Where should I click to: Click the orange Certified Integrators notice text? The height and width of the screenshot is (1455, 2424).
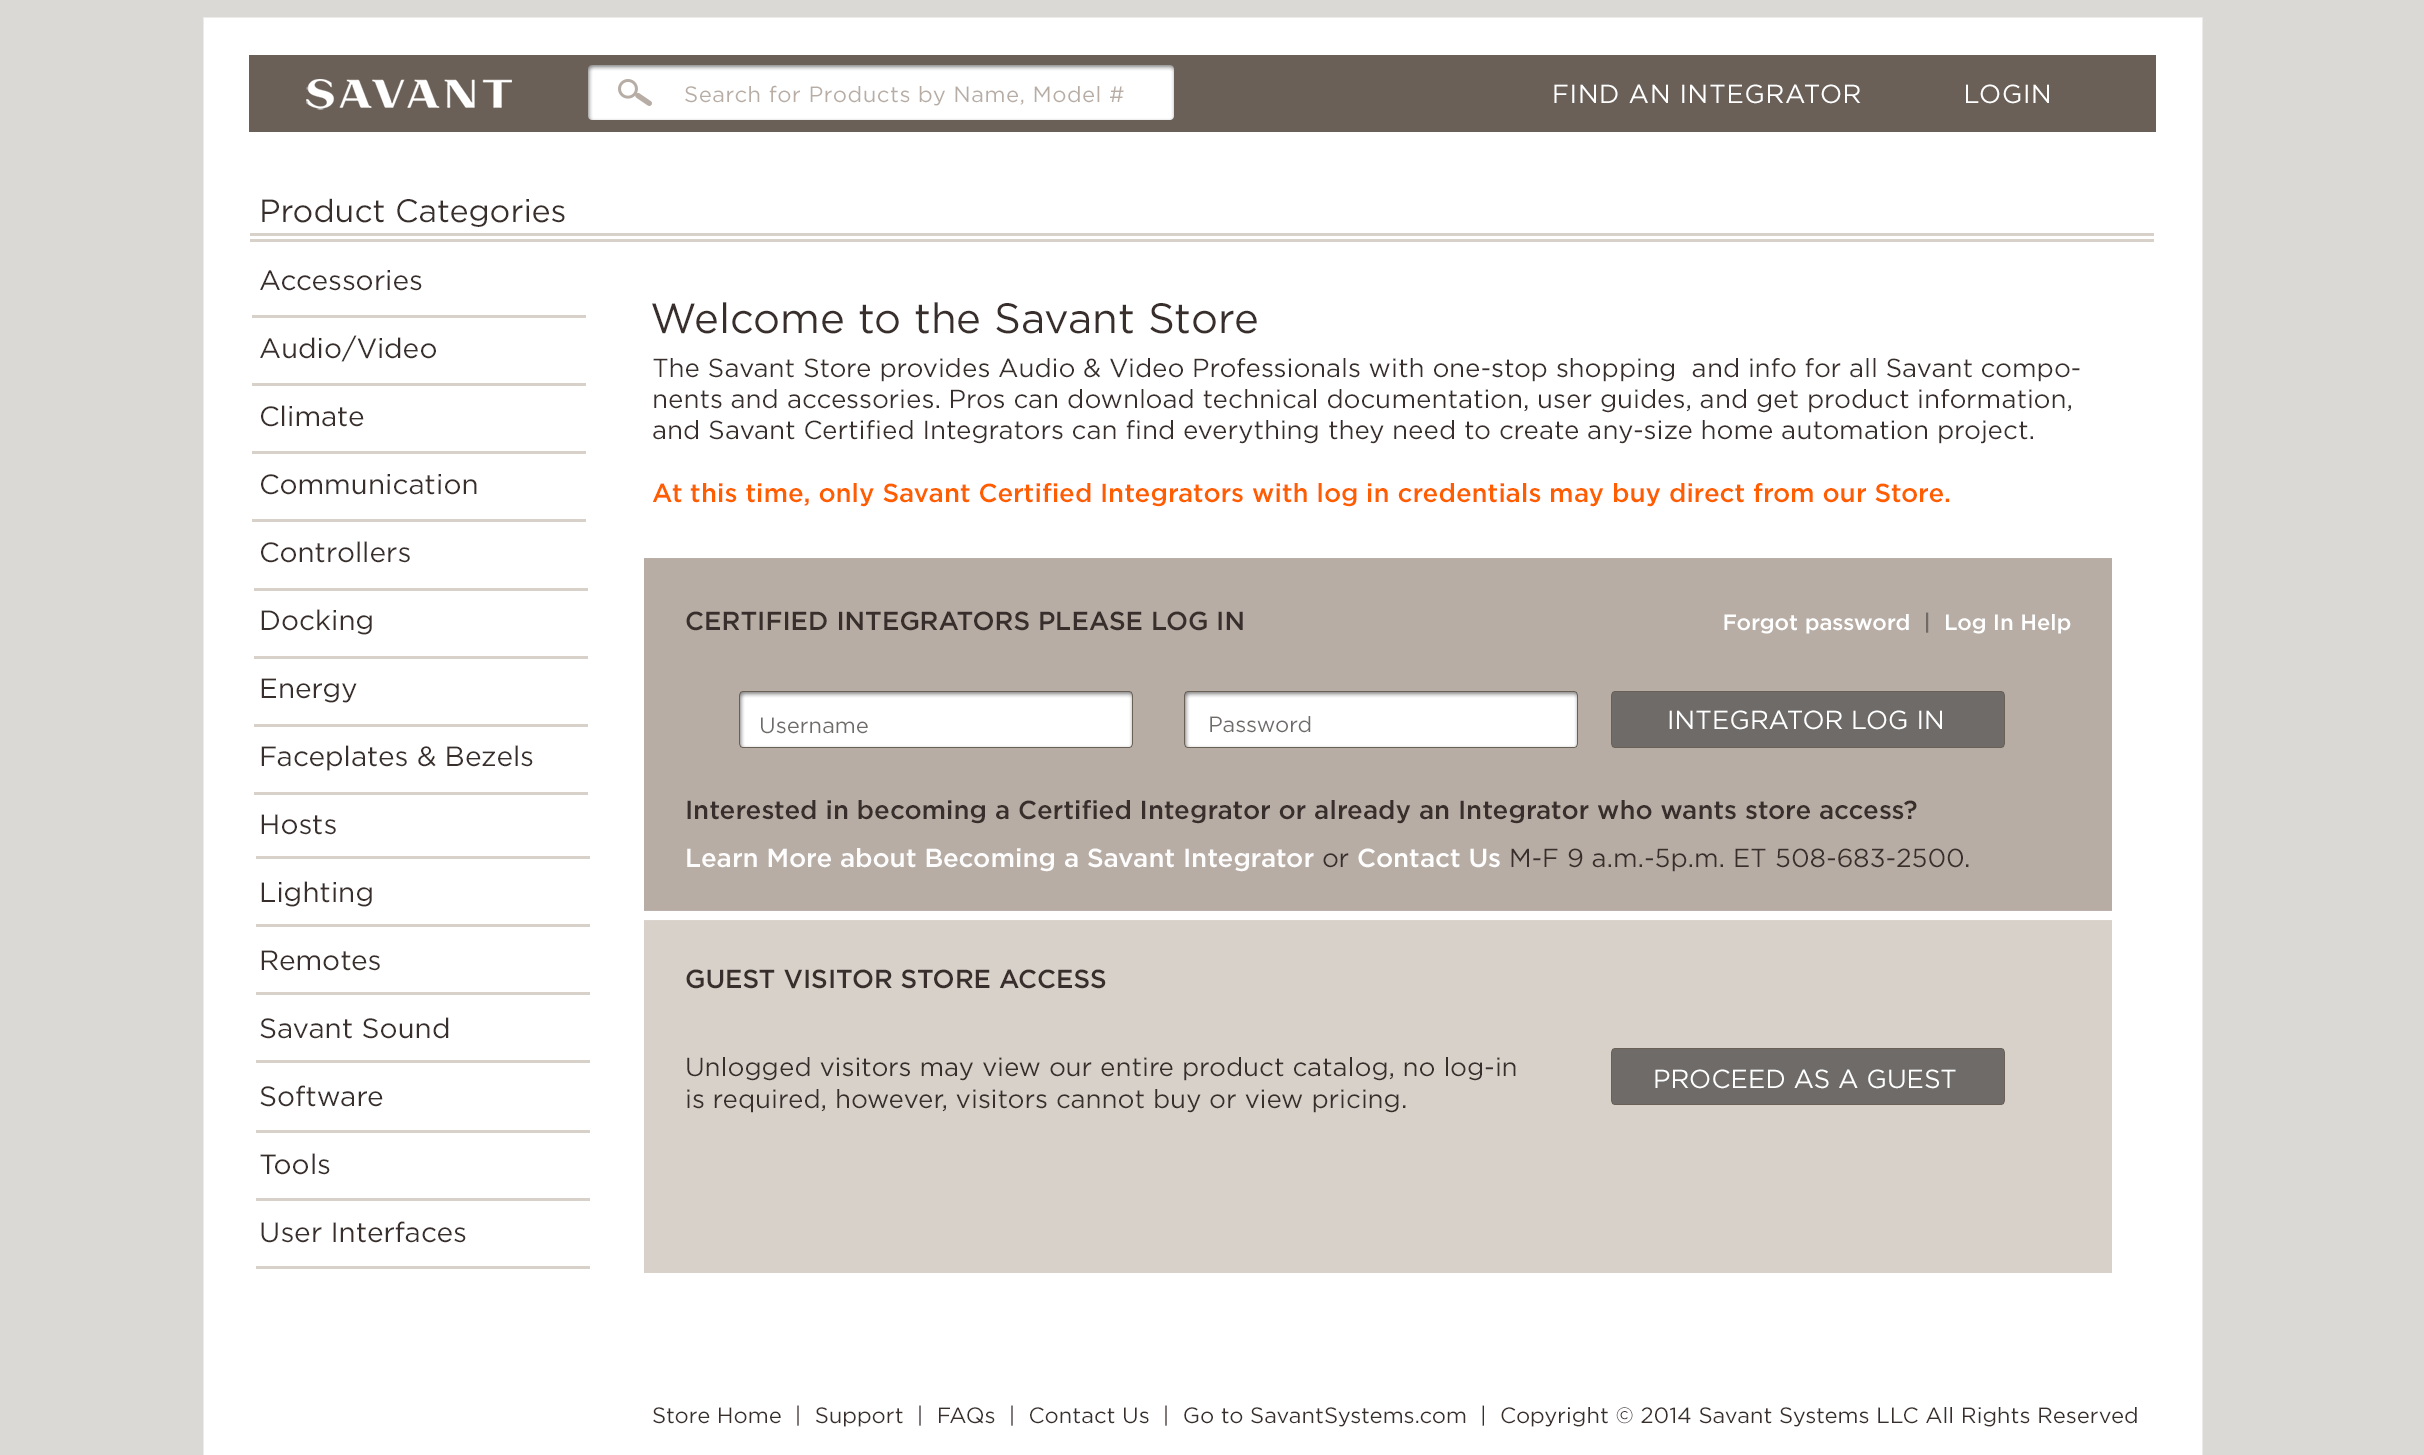pyautogui.click(x=1301, y=493)
